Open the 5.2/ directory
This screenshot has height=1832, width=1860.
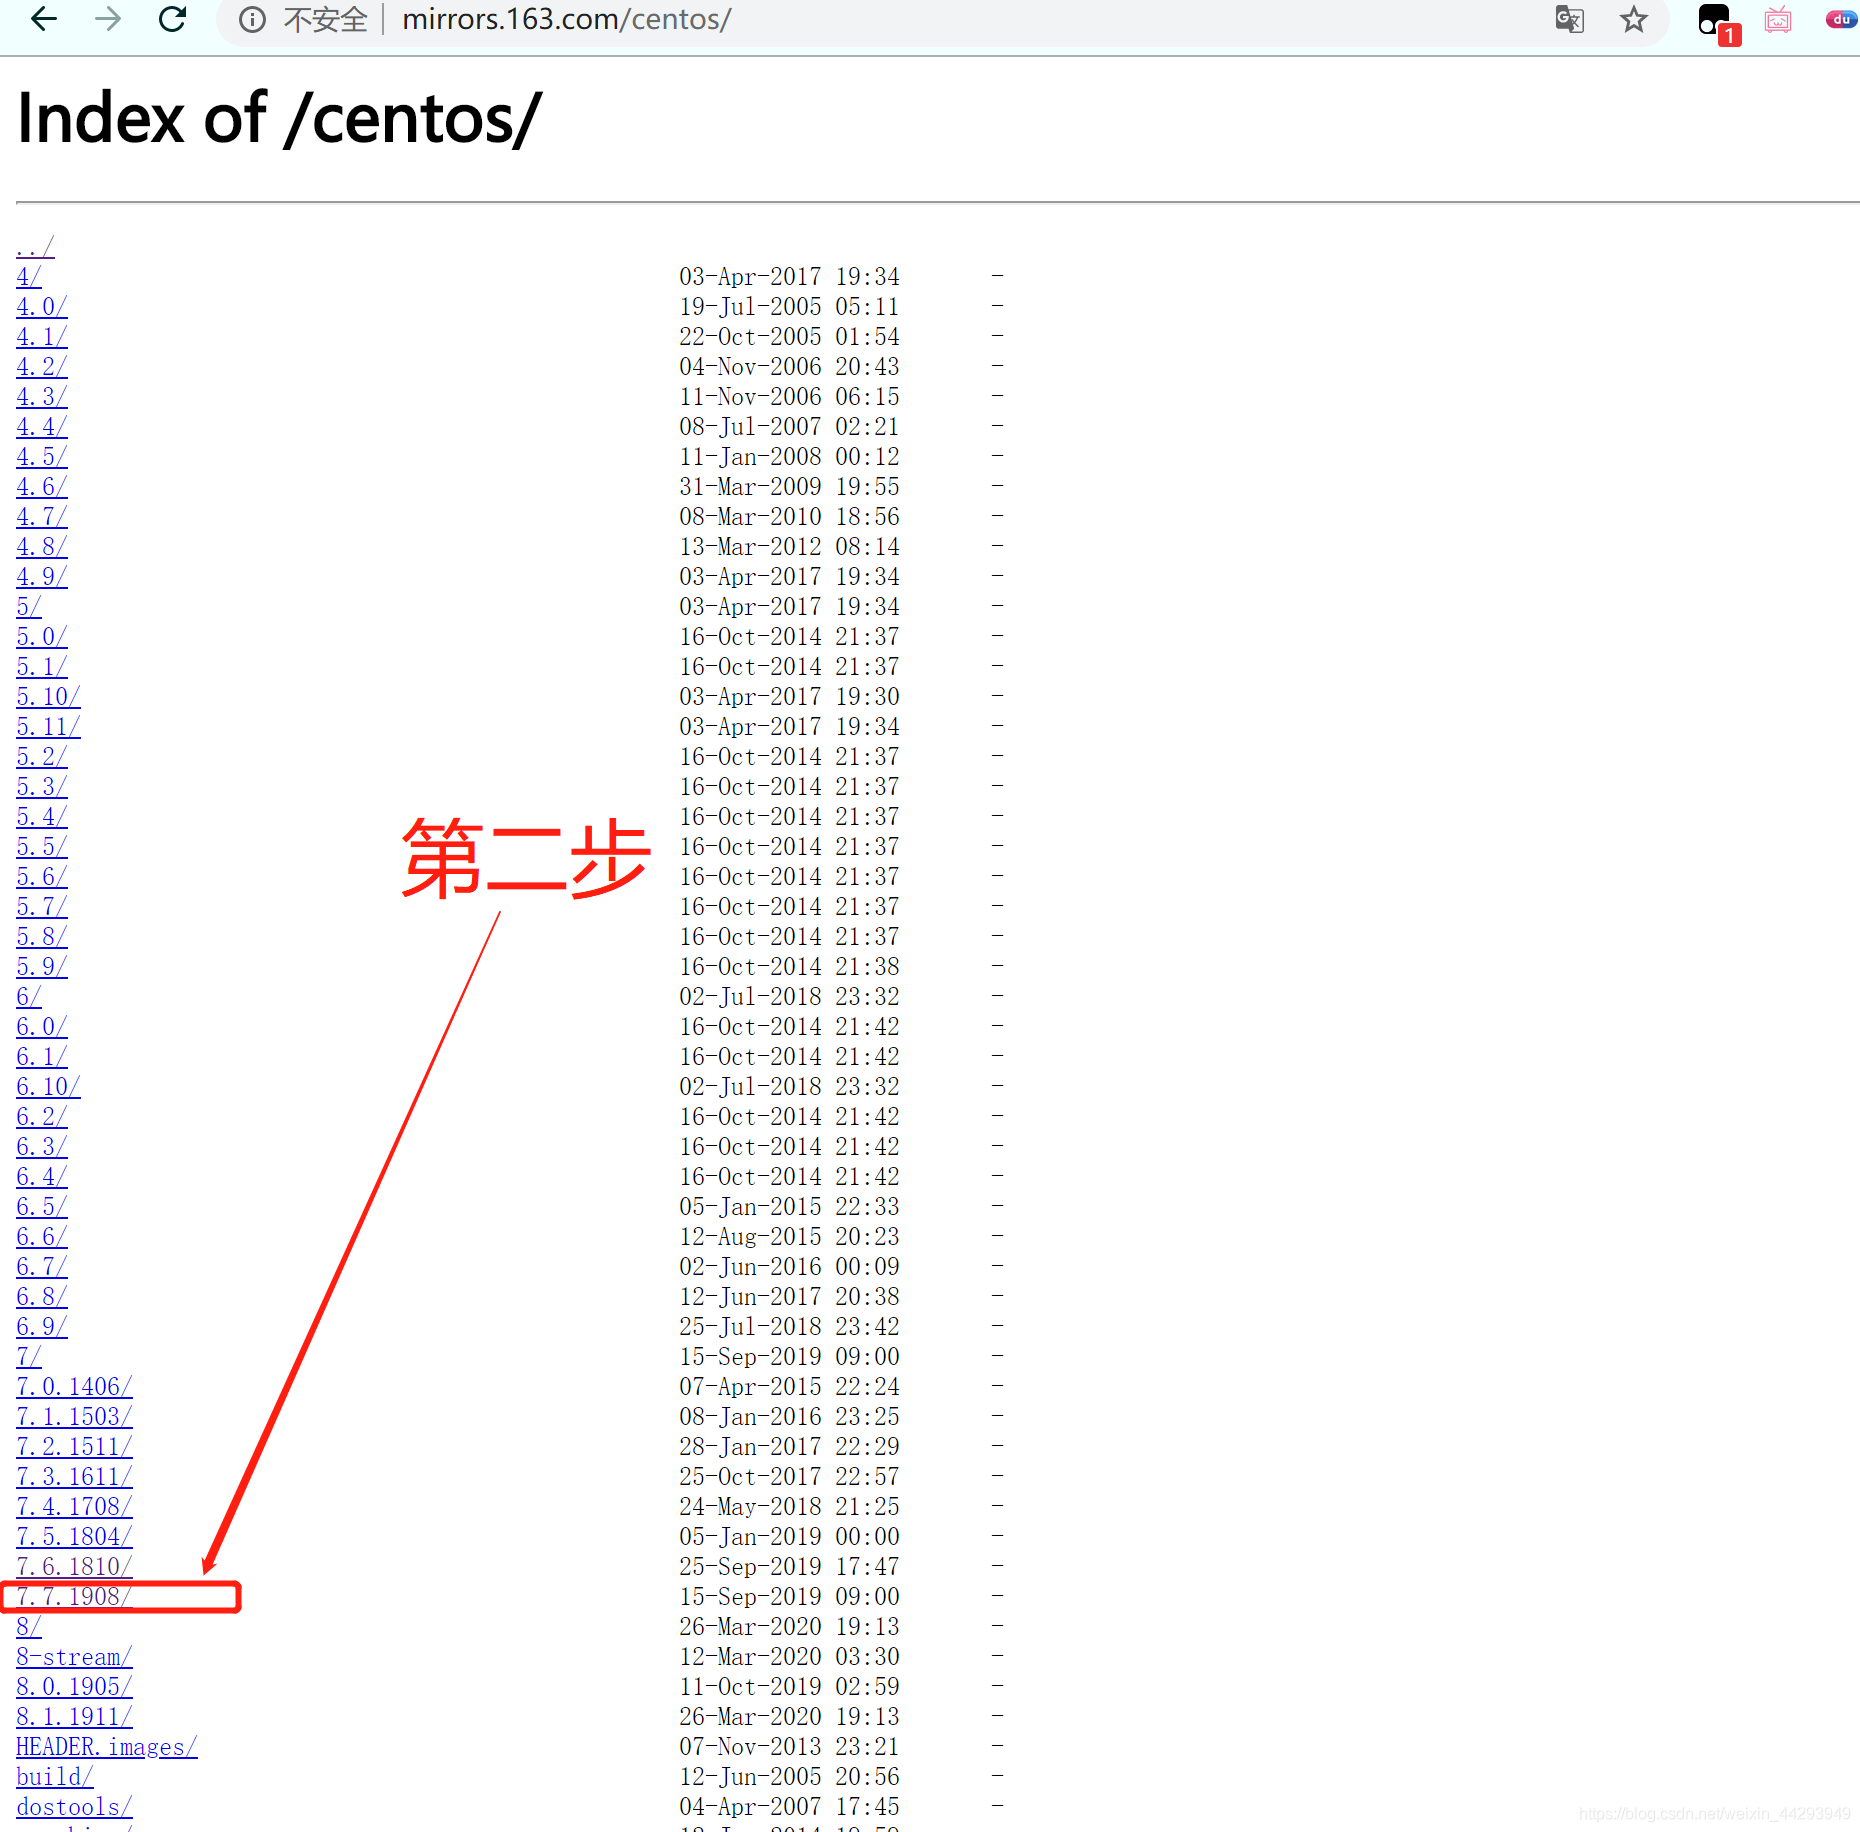42,756
